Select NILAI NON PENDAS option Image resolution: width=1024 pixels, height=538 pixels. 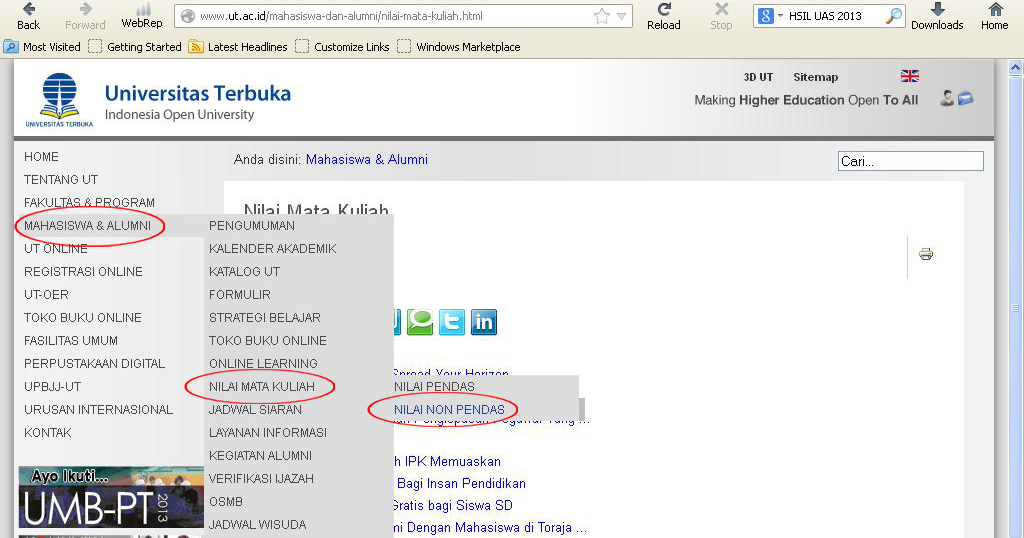pyautogui.click(x=449, y=409)
